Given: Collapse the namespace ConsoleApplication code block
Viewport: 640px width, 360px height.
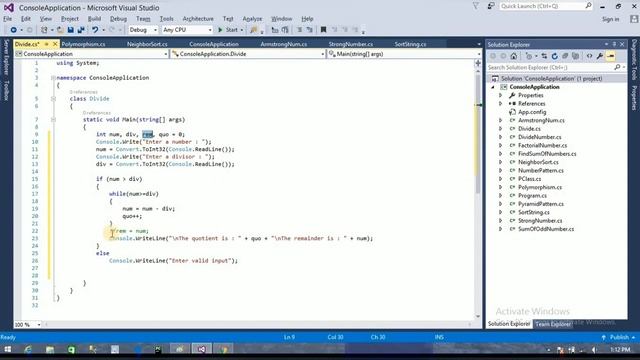Looking at the screenshot, I should [53, 78].
